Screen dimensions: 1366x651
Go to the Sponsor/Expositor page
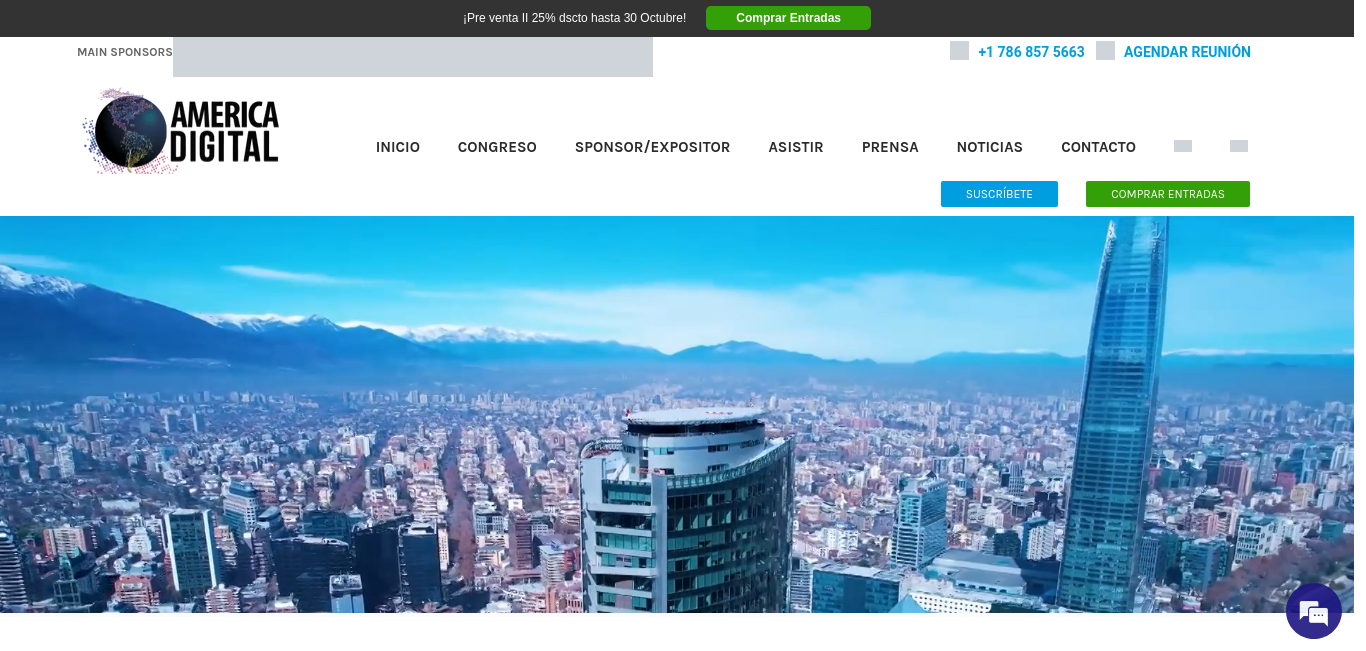click(652, 147)
